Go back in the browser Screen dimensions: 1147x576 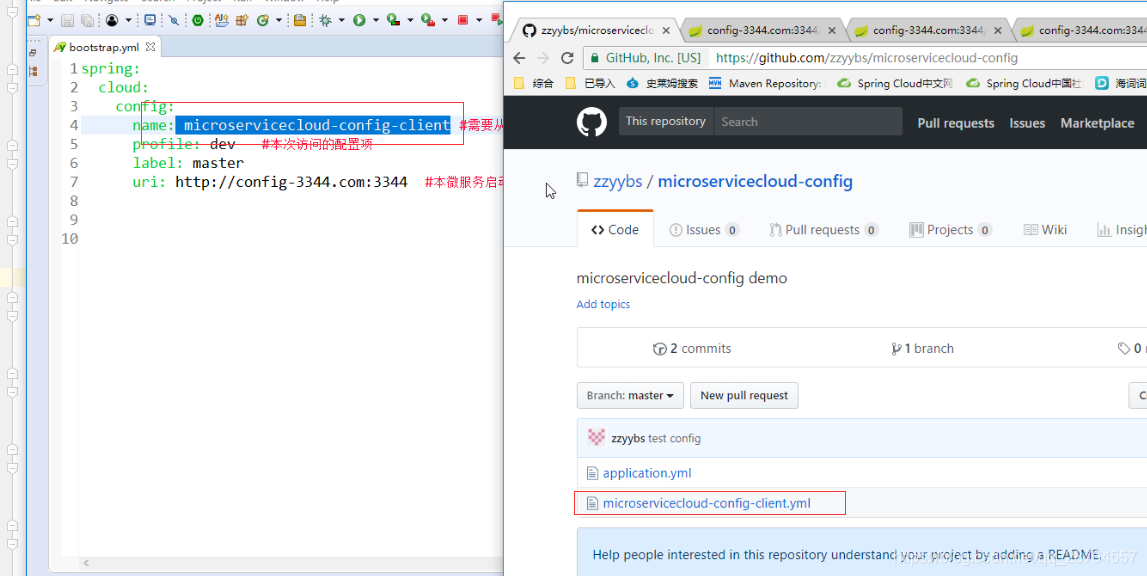(519, 58)
